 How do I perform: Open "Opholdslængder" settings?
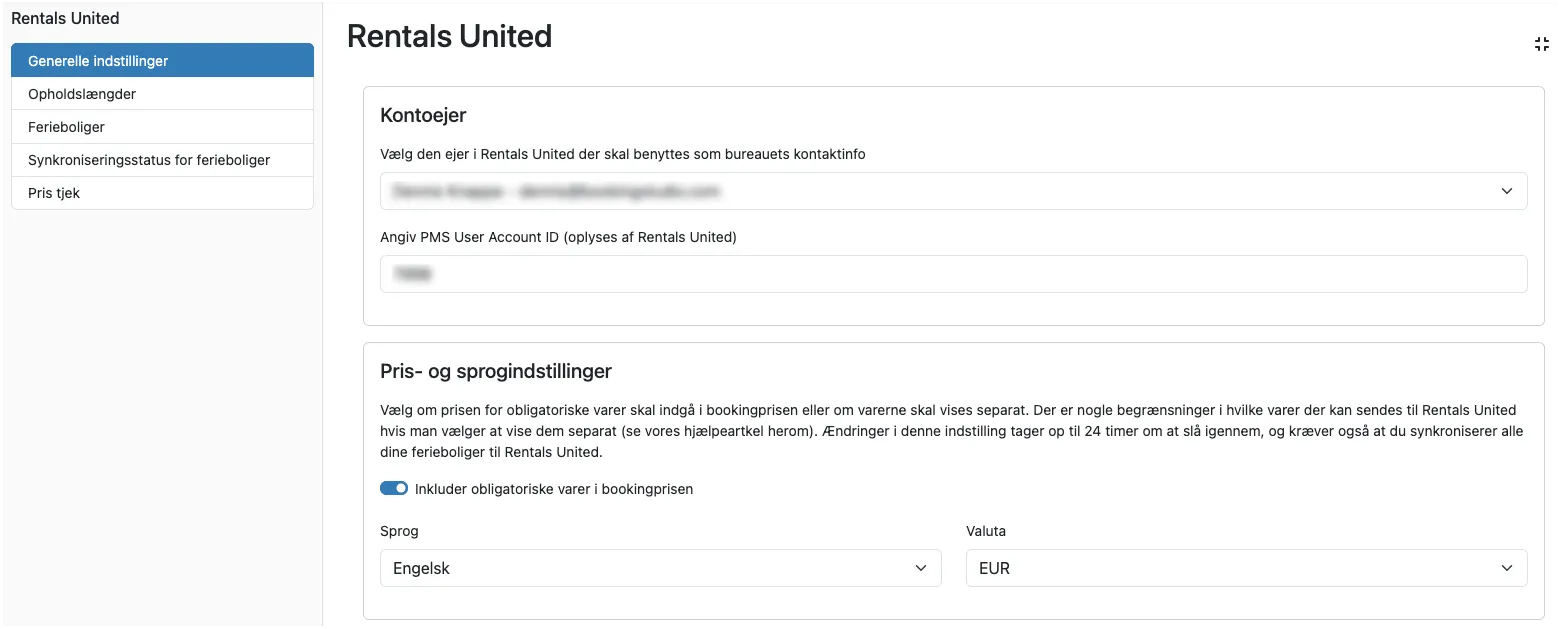82,93
